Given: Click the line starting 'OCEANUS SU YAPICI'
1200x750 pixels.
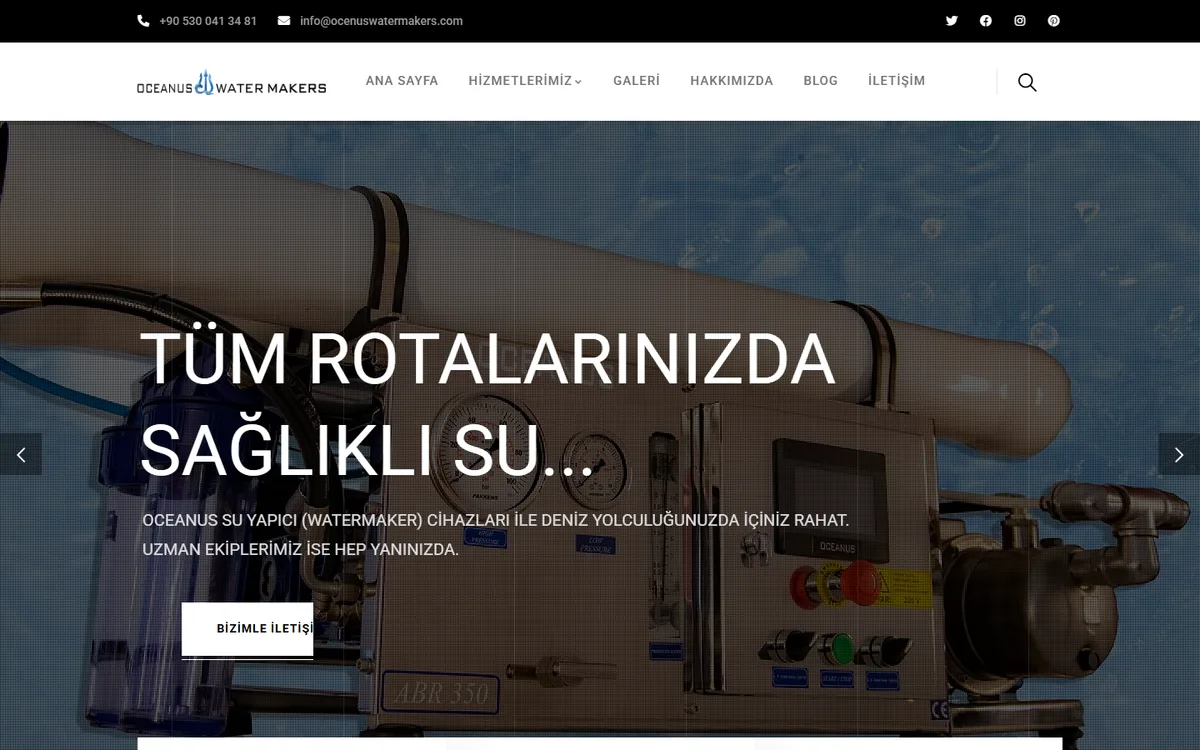Looking at the screenshot, I should point(496,521).
